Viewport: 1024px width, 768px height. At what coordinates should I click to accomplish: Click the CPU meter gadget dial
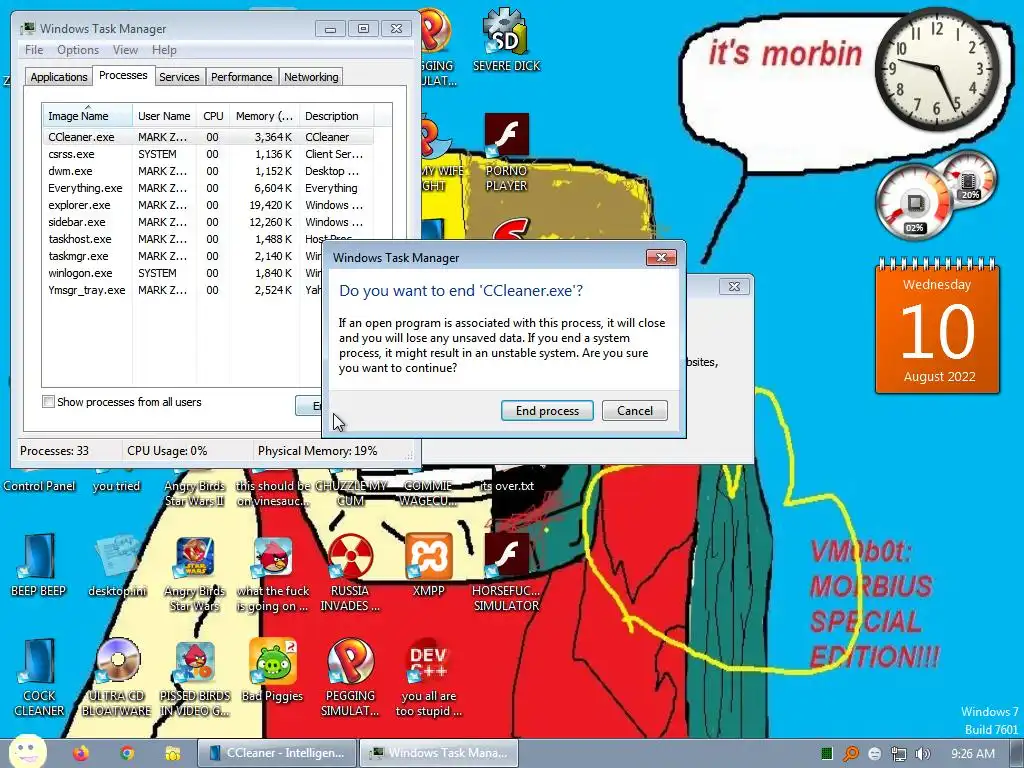click(x=914, y=202)
